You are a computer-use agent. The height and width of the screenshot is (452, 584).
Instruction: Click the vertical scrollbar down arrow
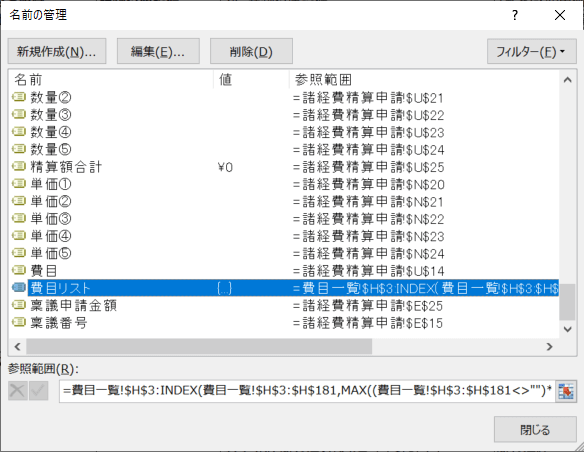click(x=568, y=329)
